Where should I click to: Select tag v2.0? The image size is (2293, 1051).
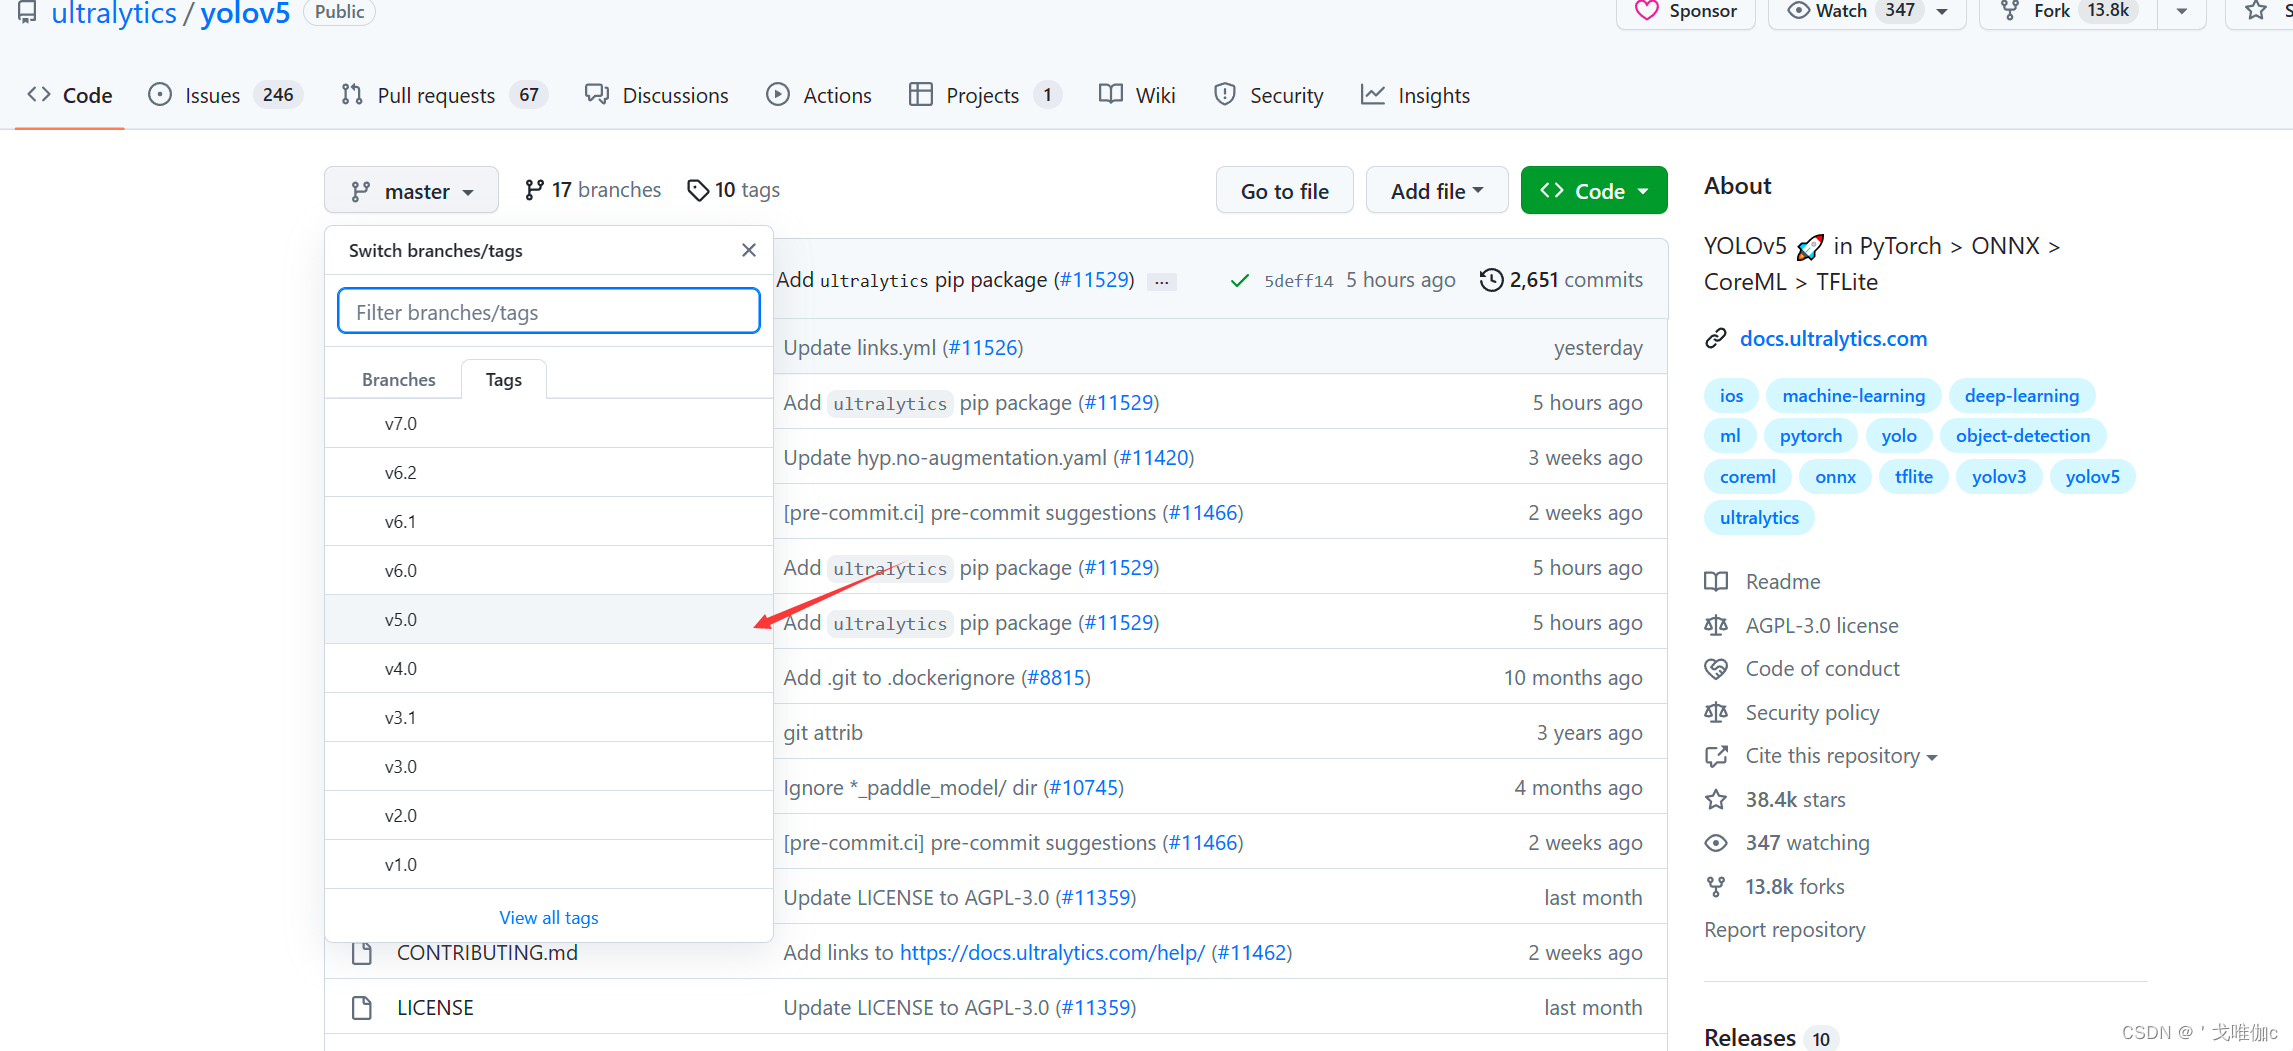pos(549,816)
